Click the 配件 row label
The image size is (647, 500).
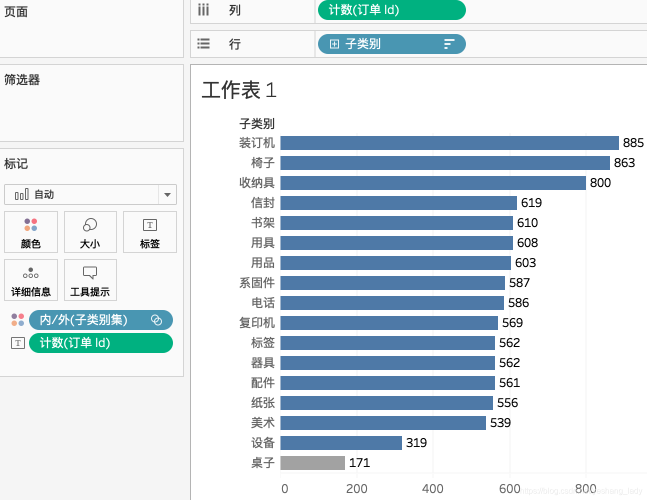click(263, 383)
